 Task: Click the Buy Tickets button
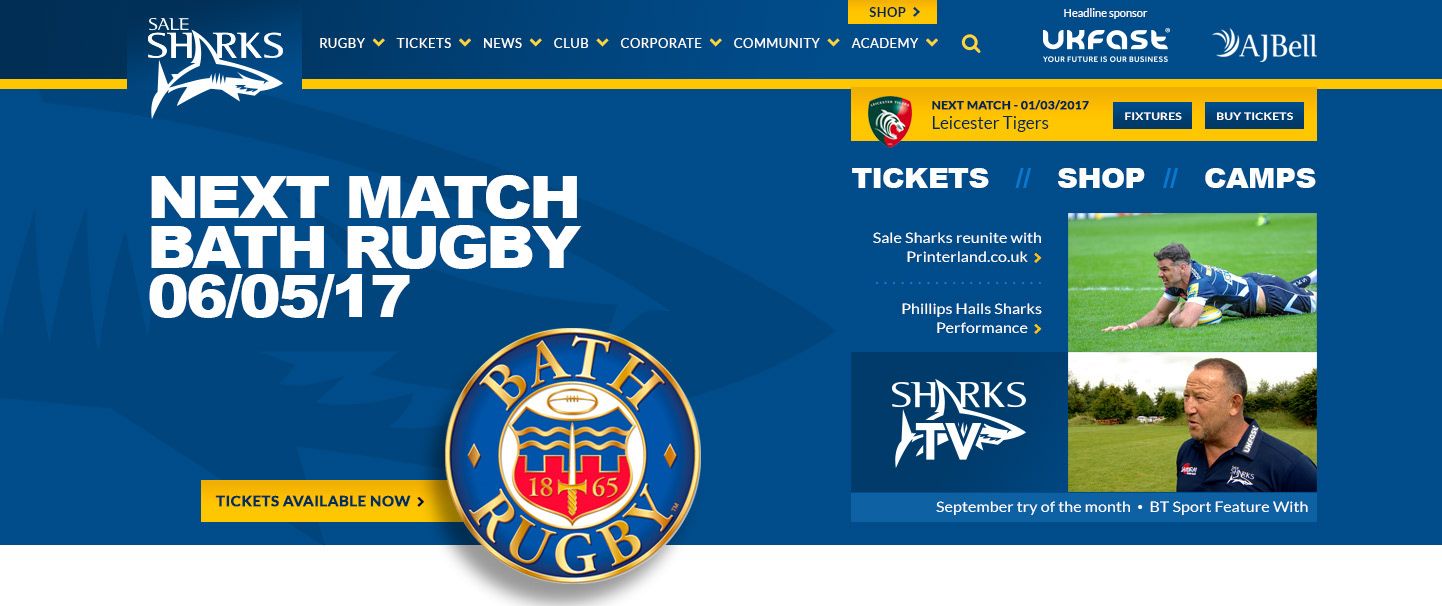coord(1254,116)
